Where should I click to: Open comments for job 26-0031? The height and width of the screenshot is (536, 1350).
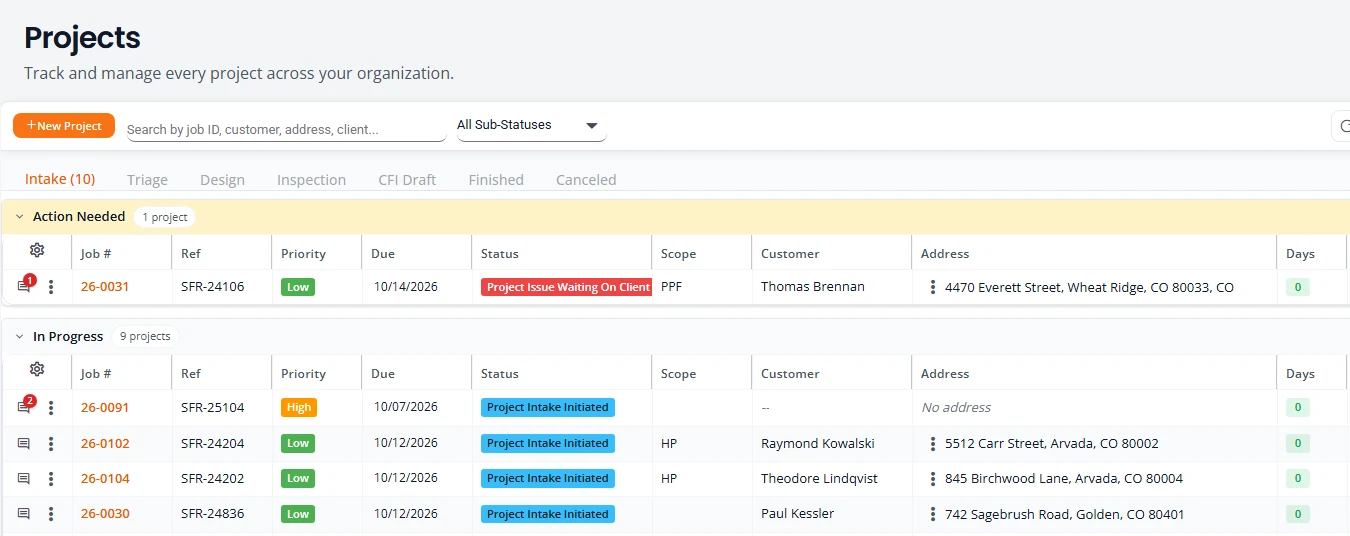coord(24,287)
